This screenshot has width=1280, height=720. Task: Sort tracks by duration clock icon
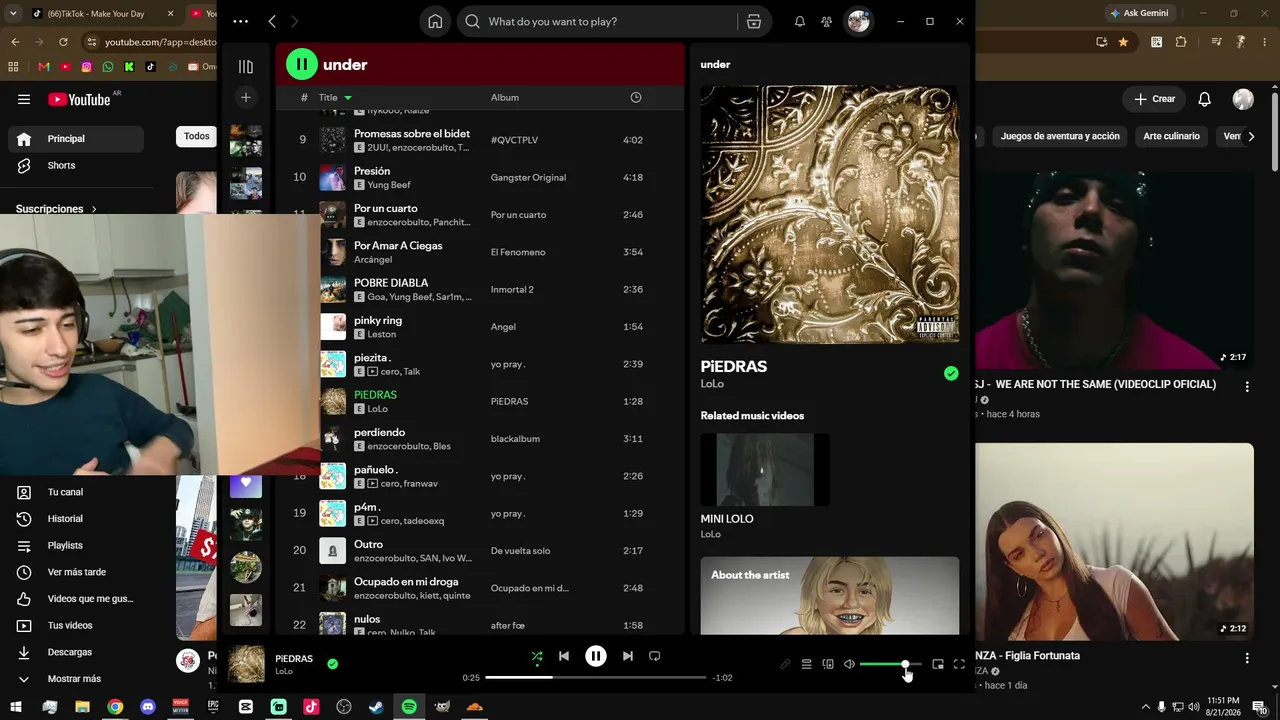coord(636,97)
